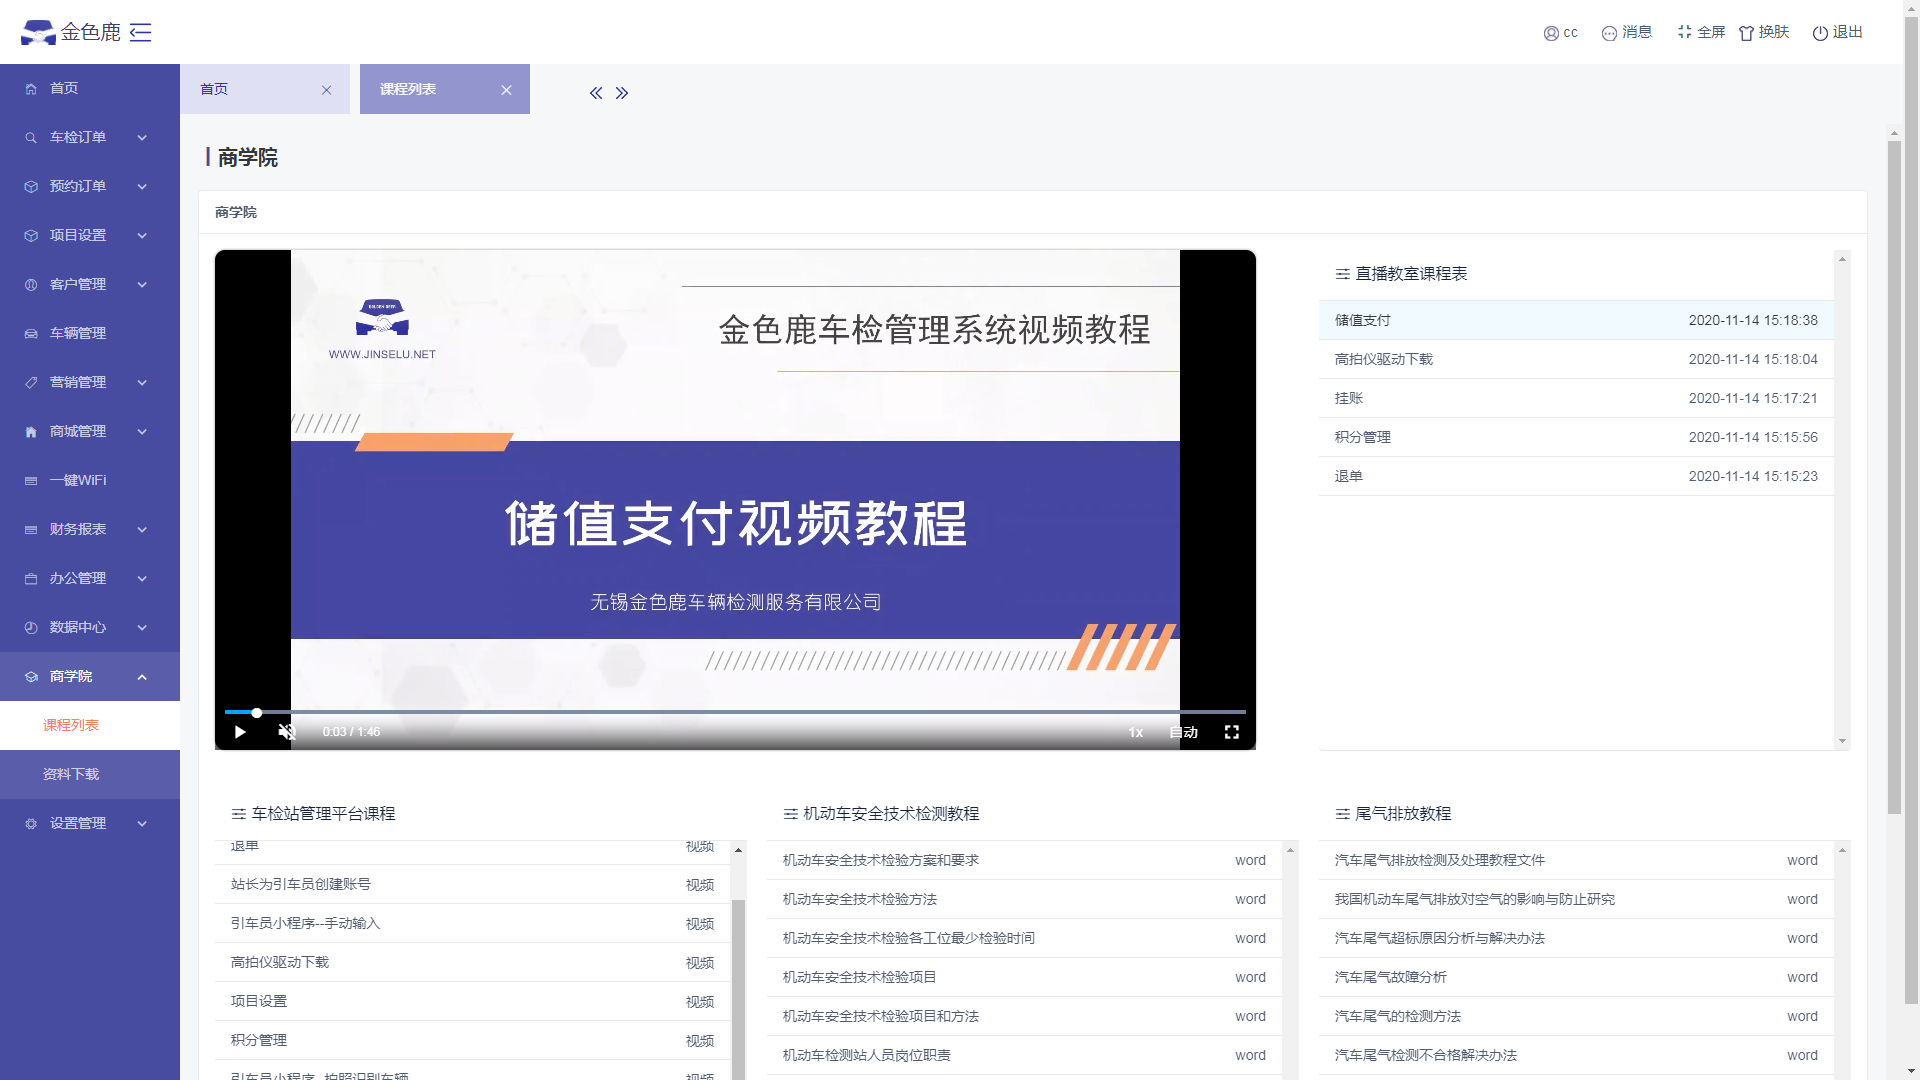The image size is (1920, 1080).
Task: Open 机动车安全技术检验项目 word document
Action: click(1024, 977)
